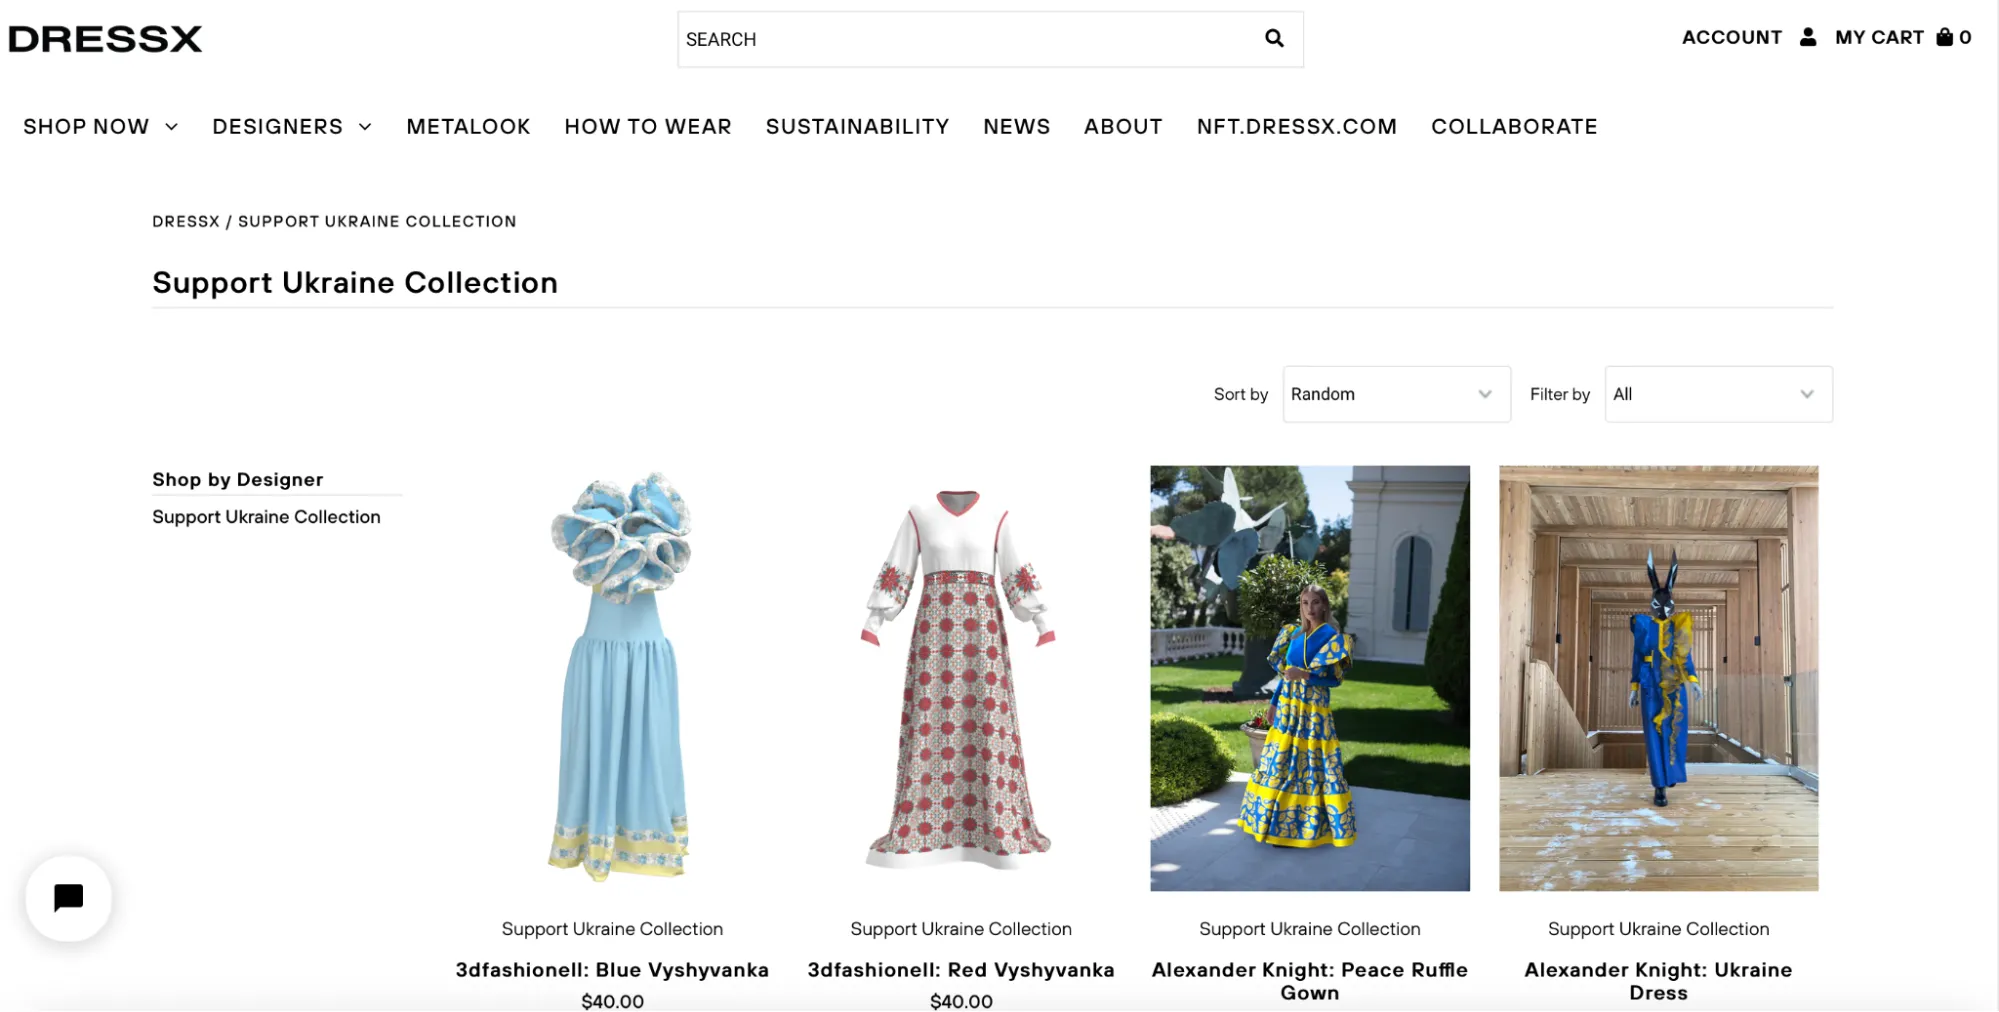
Task: Open the News menu item
Action: (x=1016, y=127)
